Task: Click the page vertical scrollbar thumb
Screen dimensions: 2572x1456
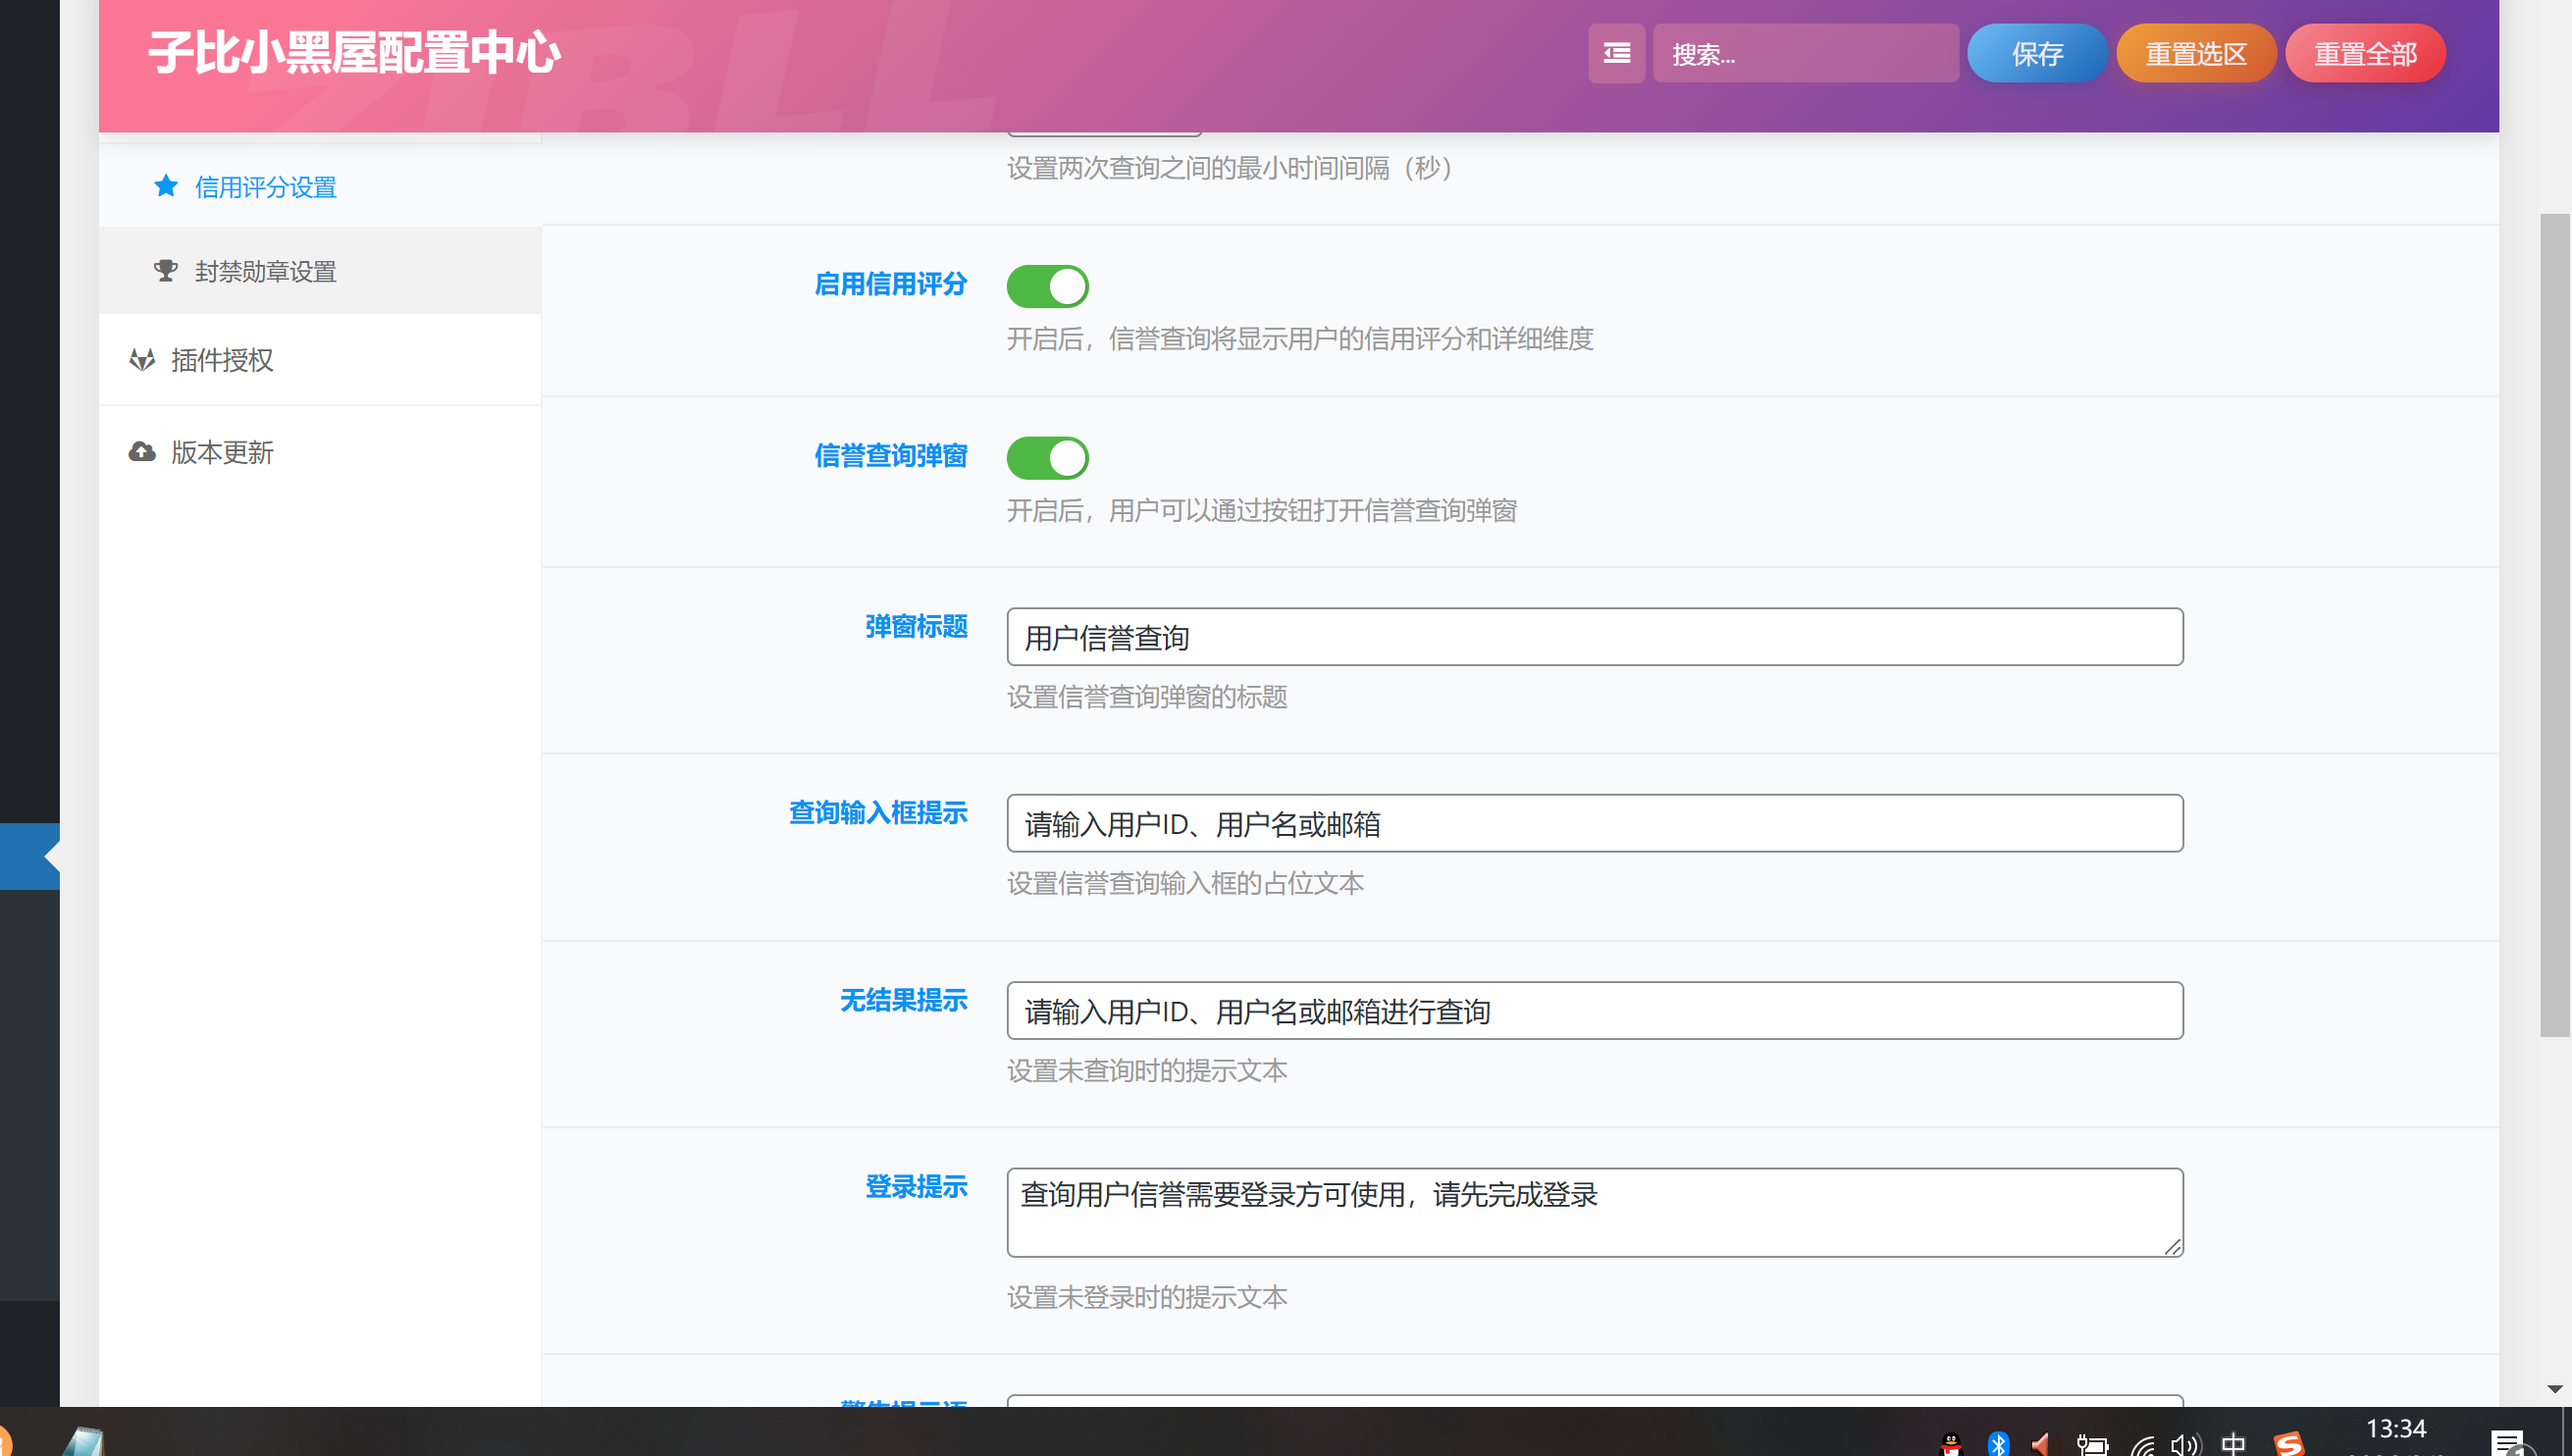Action: tap(2554, 625)
